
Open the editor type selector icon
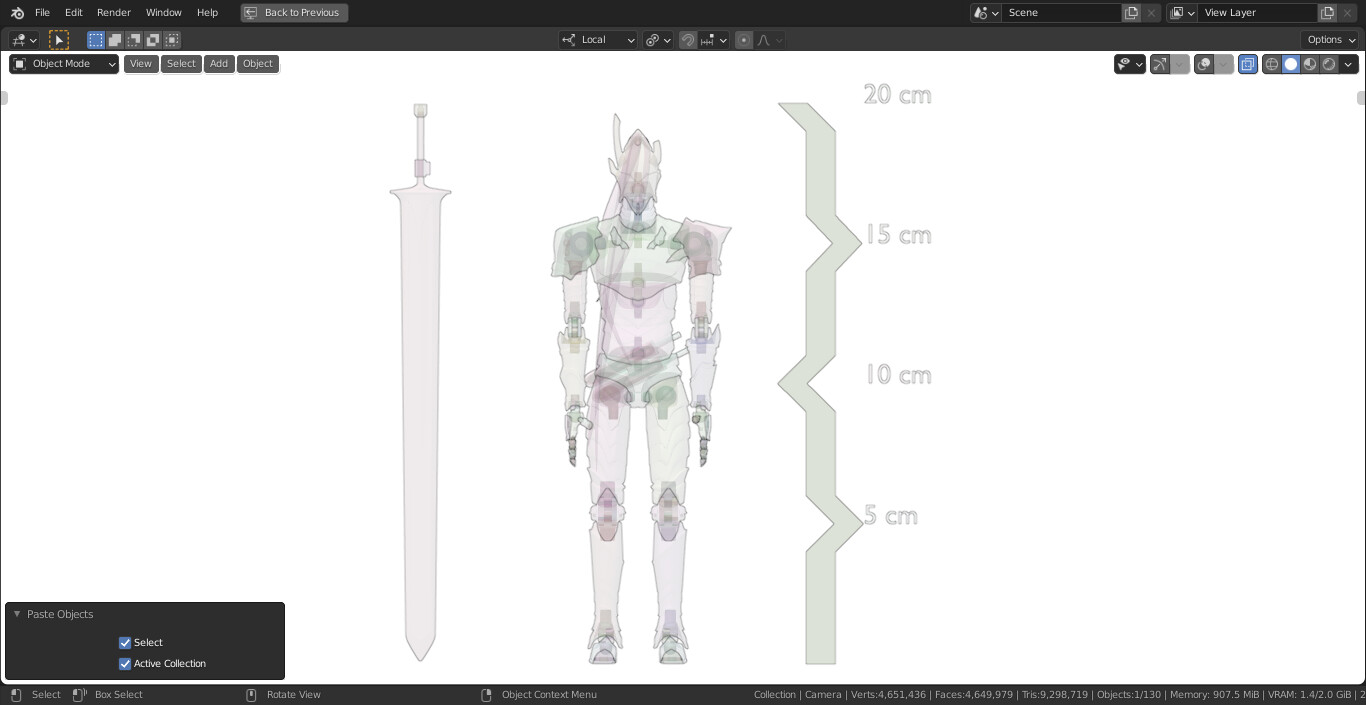click(x=20, y=40)
